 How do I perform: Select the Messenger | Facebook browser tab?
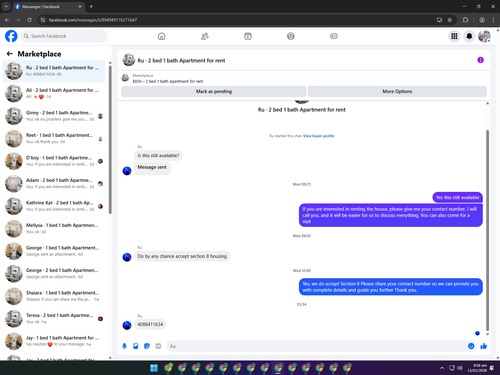48,7
